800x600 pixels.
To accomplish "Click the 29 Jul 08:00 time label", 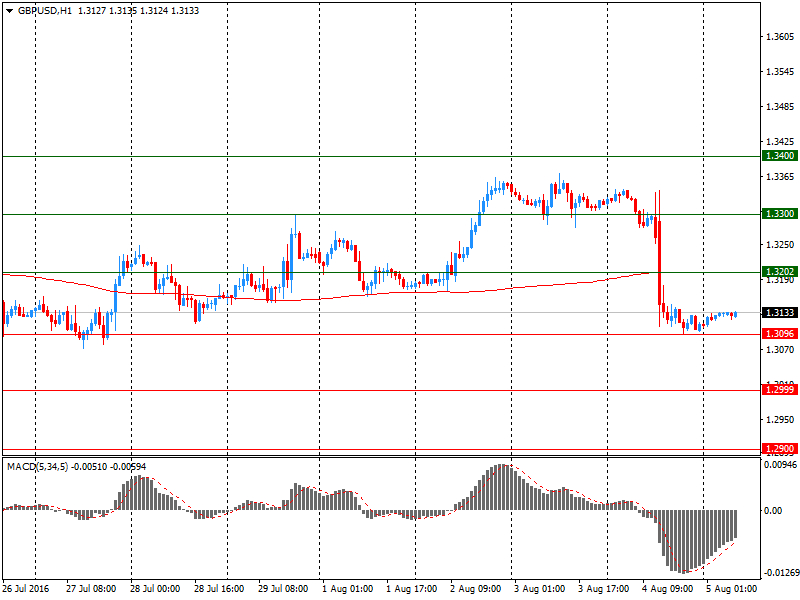I will (283, 589).
